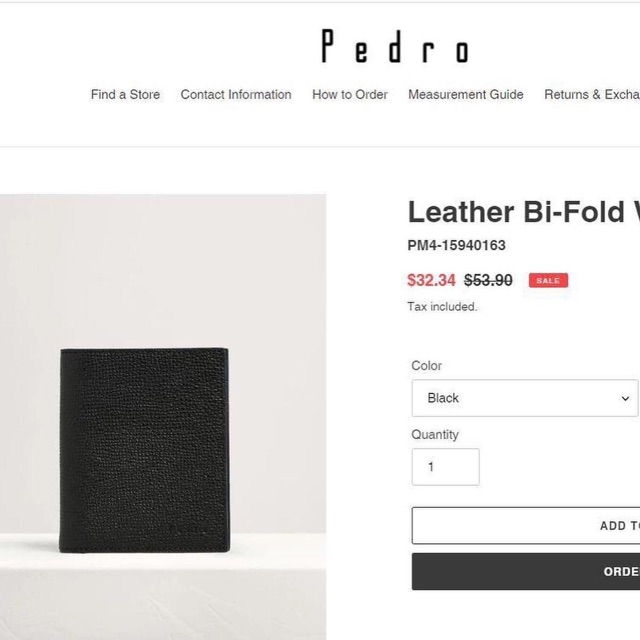Select the product code PM4-15940163
Image resolution: width=640 pixels, height=640 pixels.
click(x=456, y=246)
